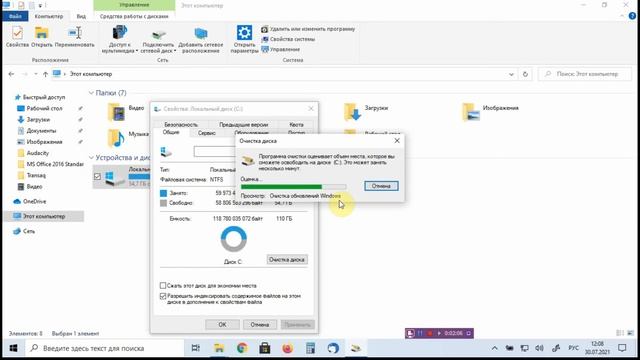Click the Explorer back arrow
The width and height of the screenshot is (640, 360).
[11, 74]
